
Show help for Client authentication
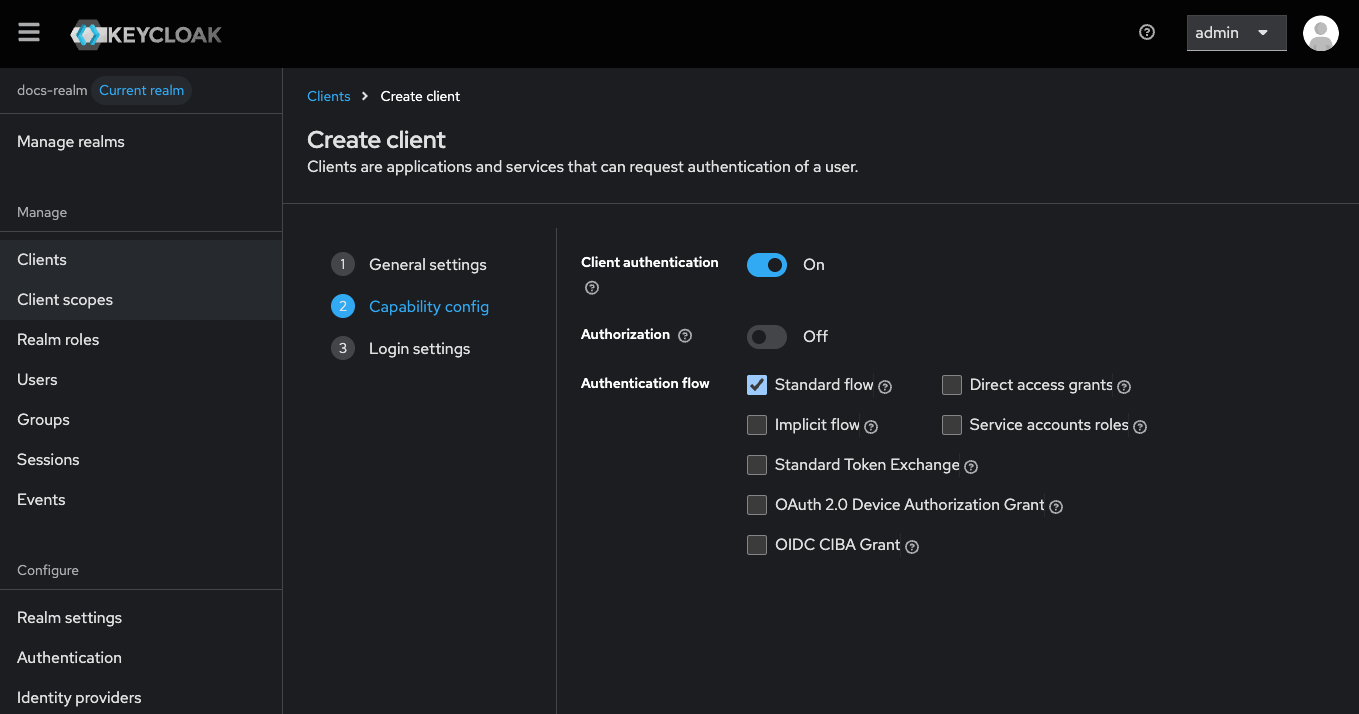592,288
